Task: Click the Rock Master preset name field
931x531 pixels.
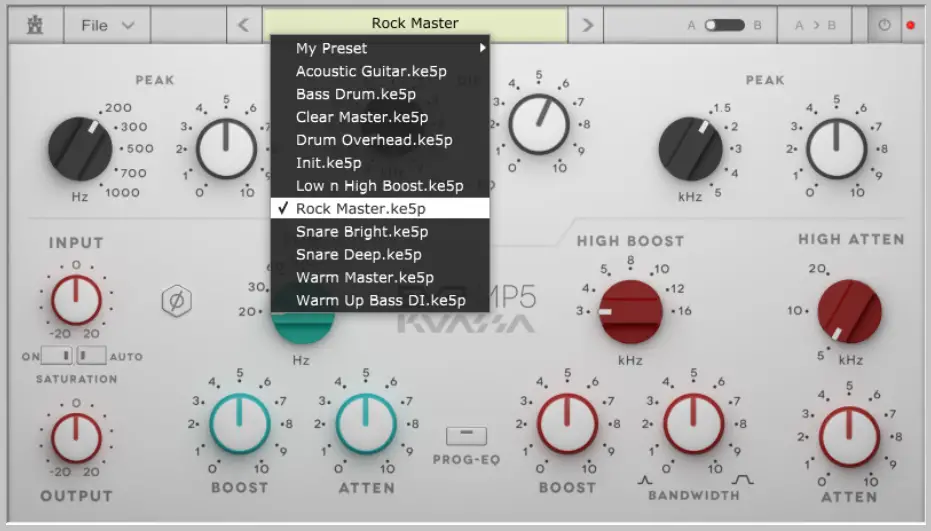Action: coord(414,23)
